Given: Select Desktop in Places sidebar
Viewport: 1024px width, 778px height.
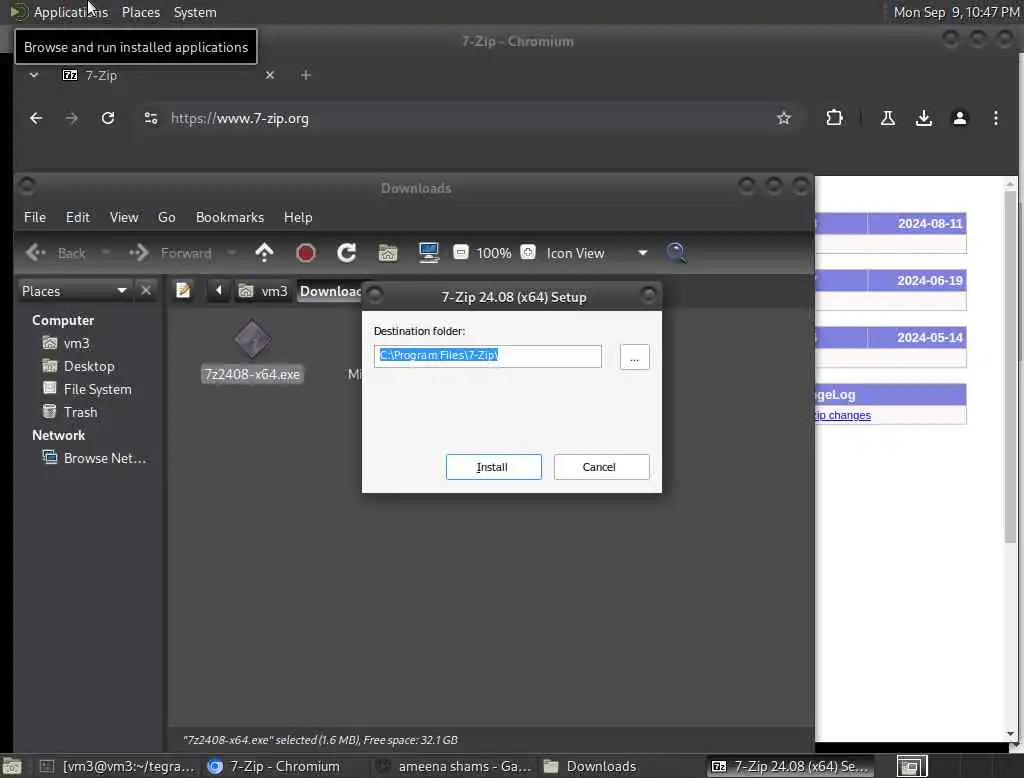Looking at the screenshot, I should click(x=89, y=366).
